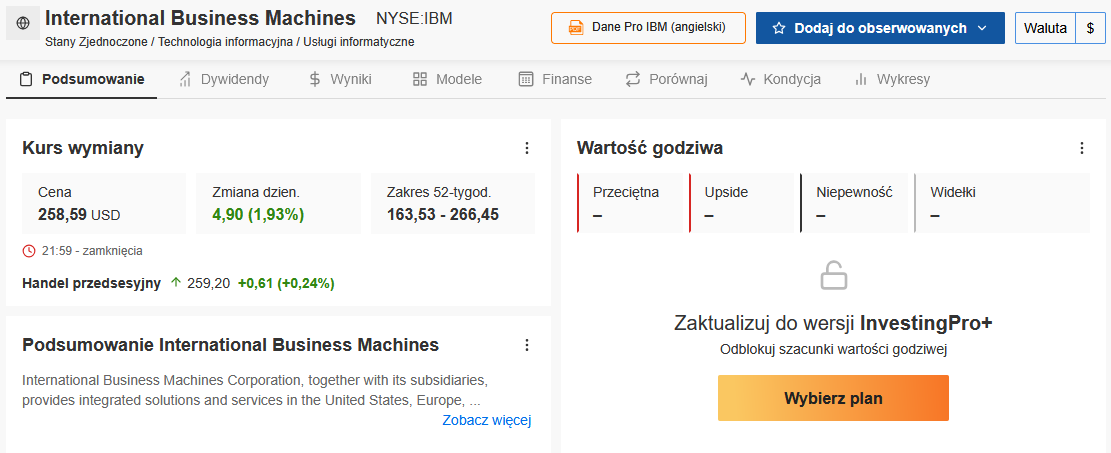This screenshot has height=453, width=1111.
Task: Open Wartość godziwa three-dot options menu
Action: (1081, 148)
